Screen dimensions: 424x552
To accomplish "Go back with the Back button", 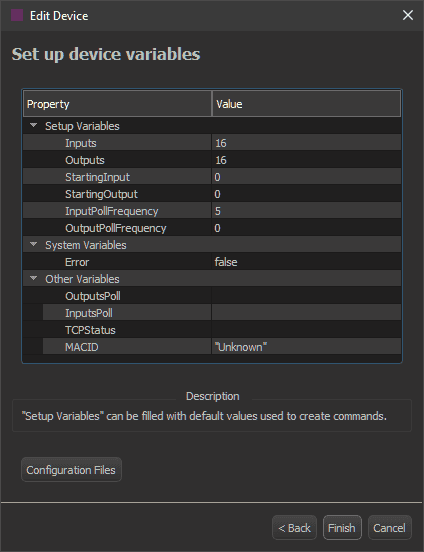I will tap(294, 527).
